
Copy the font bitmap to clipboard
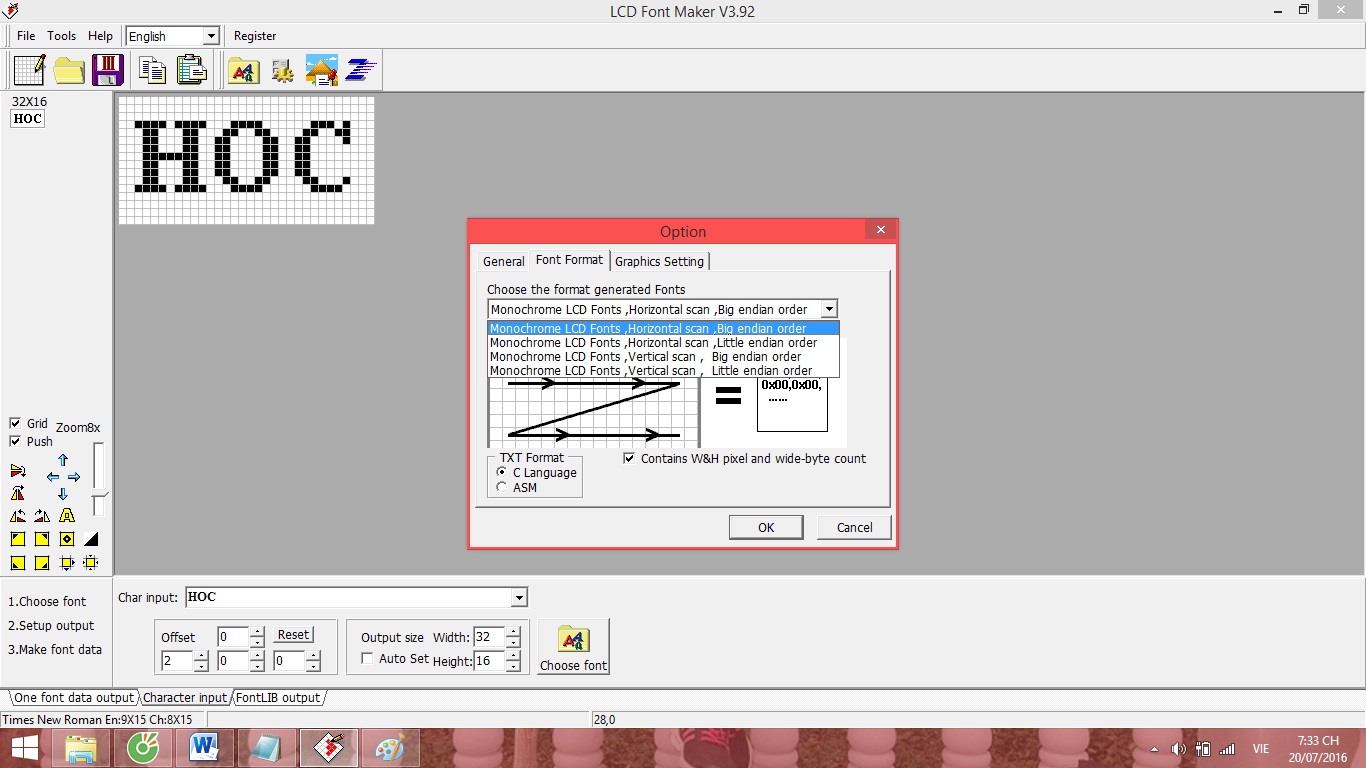(152, 69)
